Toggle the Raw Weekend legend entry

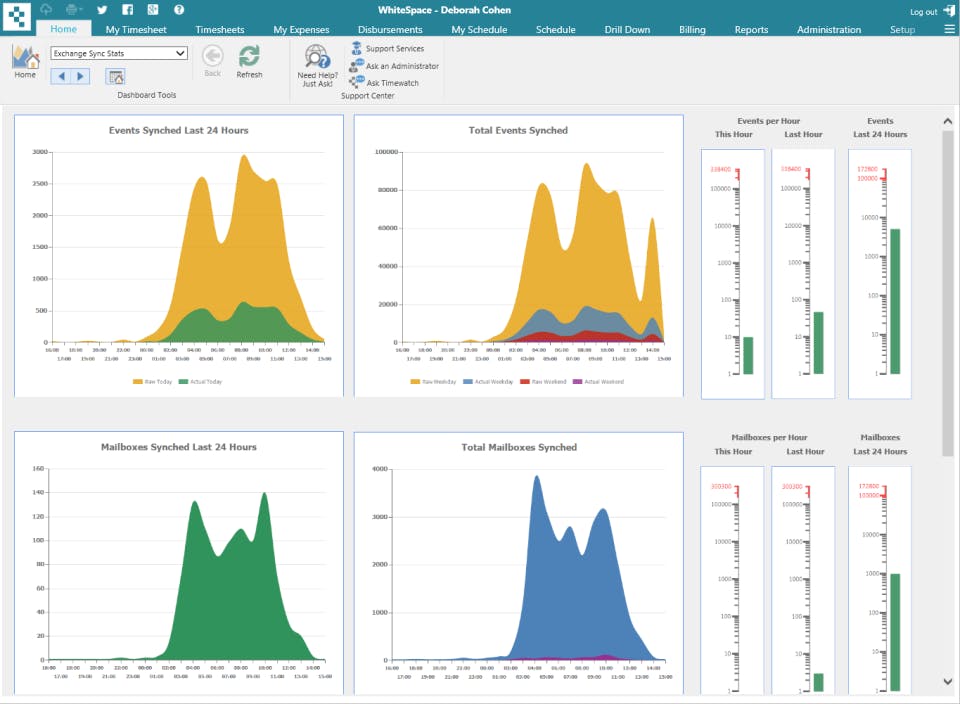pyautogui.click(x=543, y=382)
